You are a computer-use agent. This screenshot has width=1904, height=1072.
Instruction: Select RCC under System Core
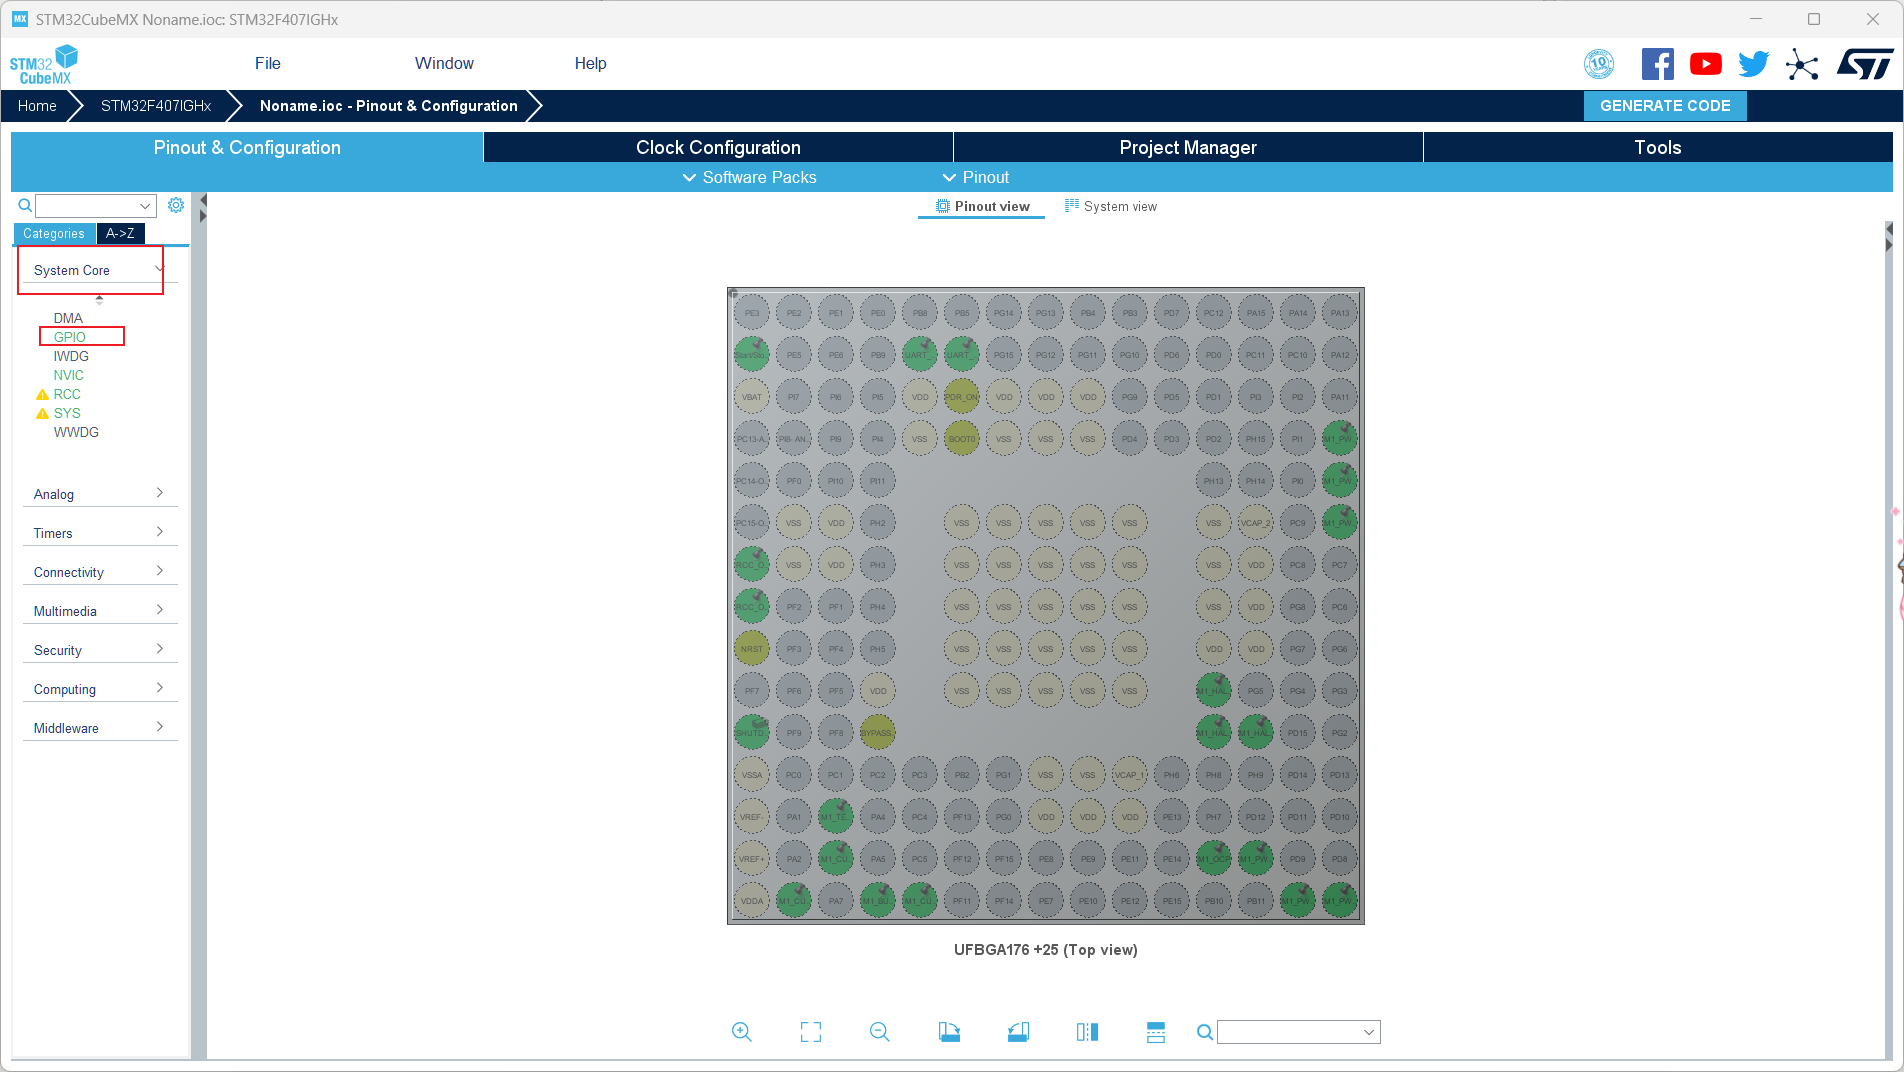pyautogui.click(x=67, y=394)
